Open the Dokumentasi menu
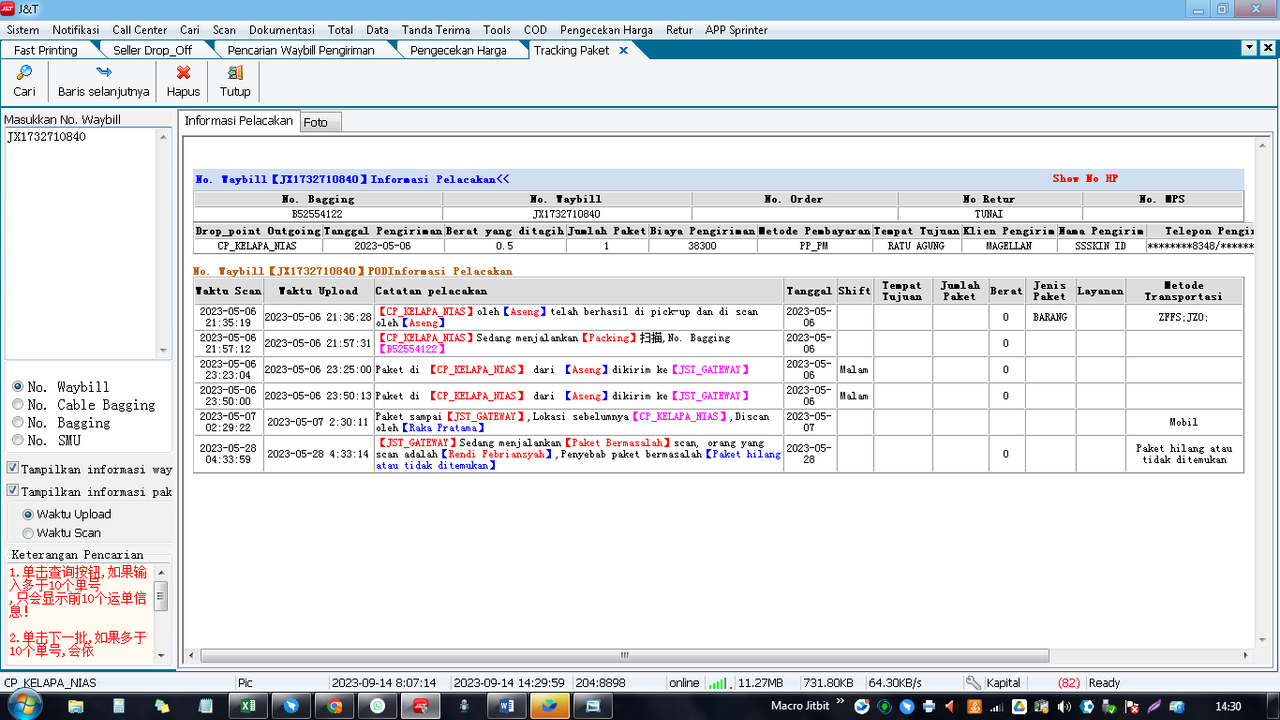Image resolution: width=1280 pixels, height=720 pixels. pos(282,30)
